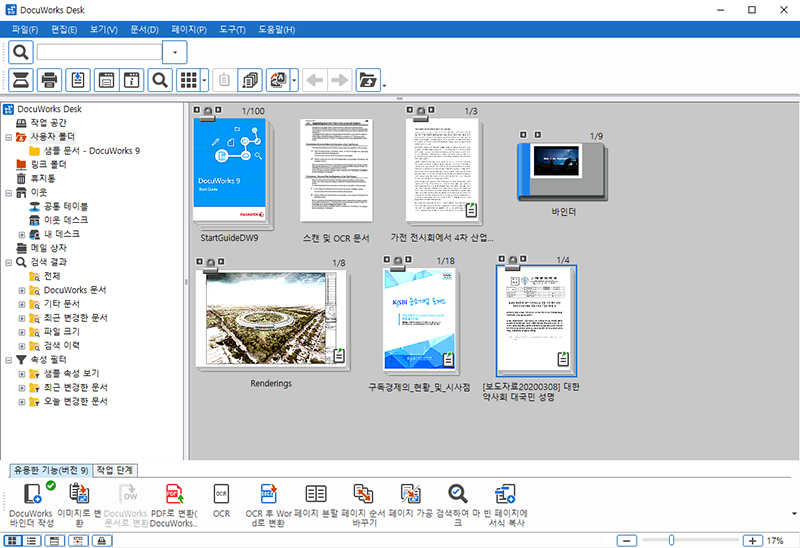Select 샘플 문서 - DocuWorks 9 folder

[x=92, y=151]
